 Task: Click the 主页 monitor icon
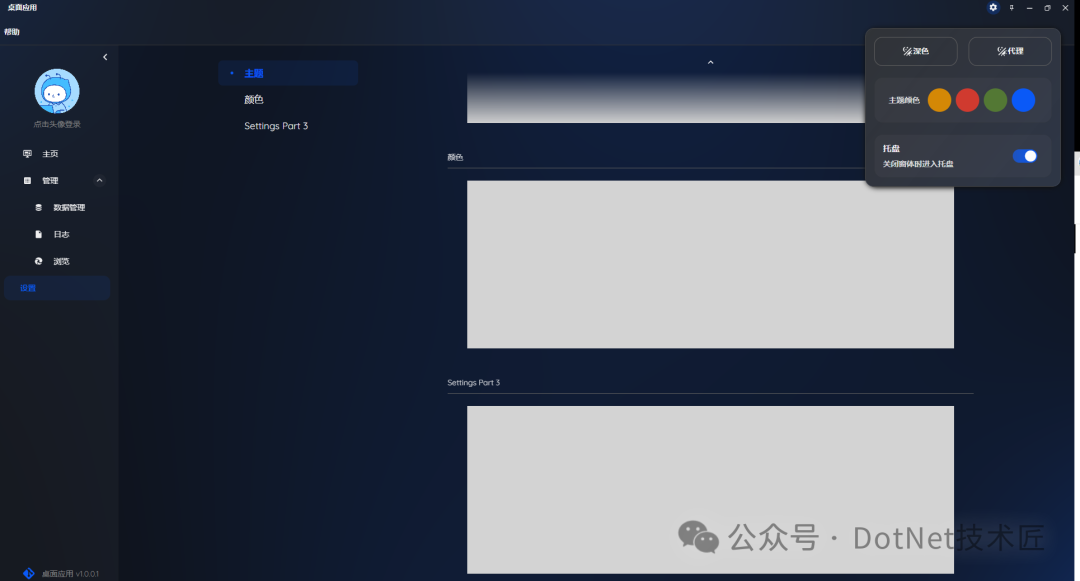click(x=28, y=154)
